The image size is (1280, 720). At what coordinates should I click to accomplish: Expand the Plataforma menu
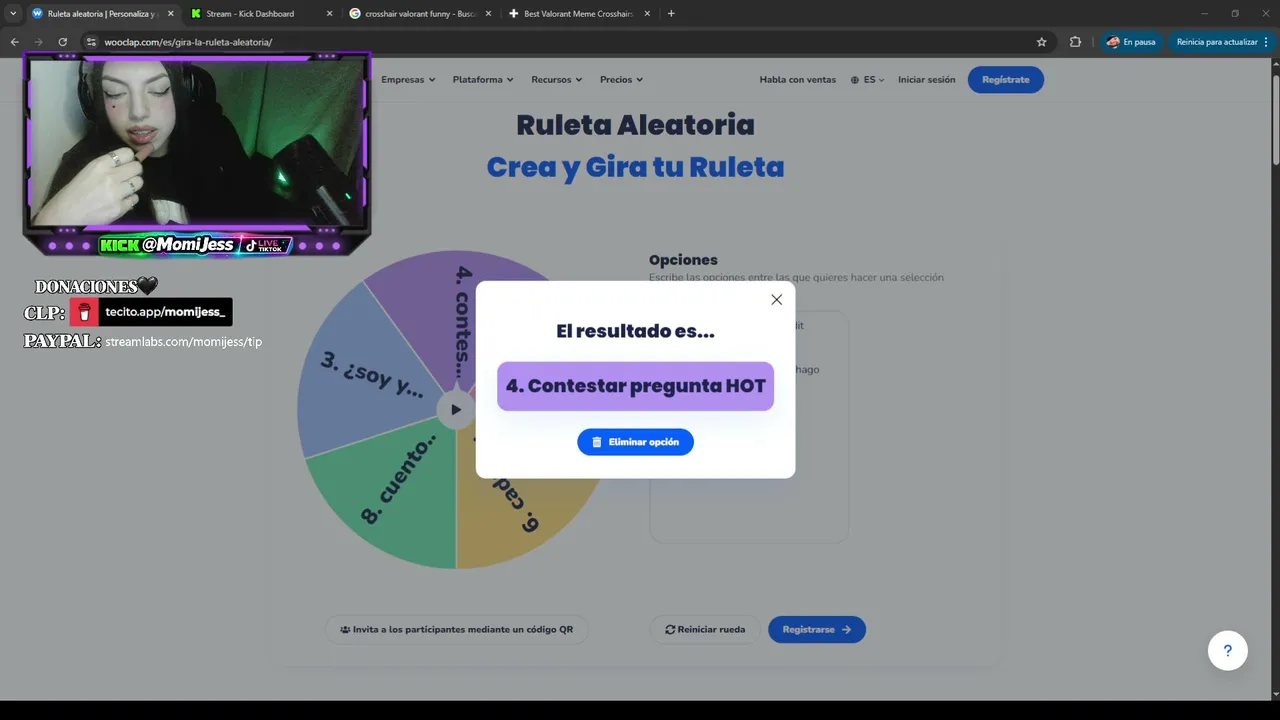point(483,80)
